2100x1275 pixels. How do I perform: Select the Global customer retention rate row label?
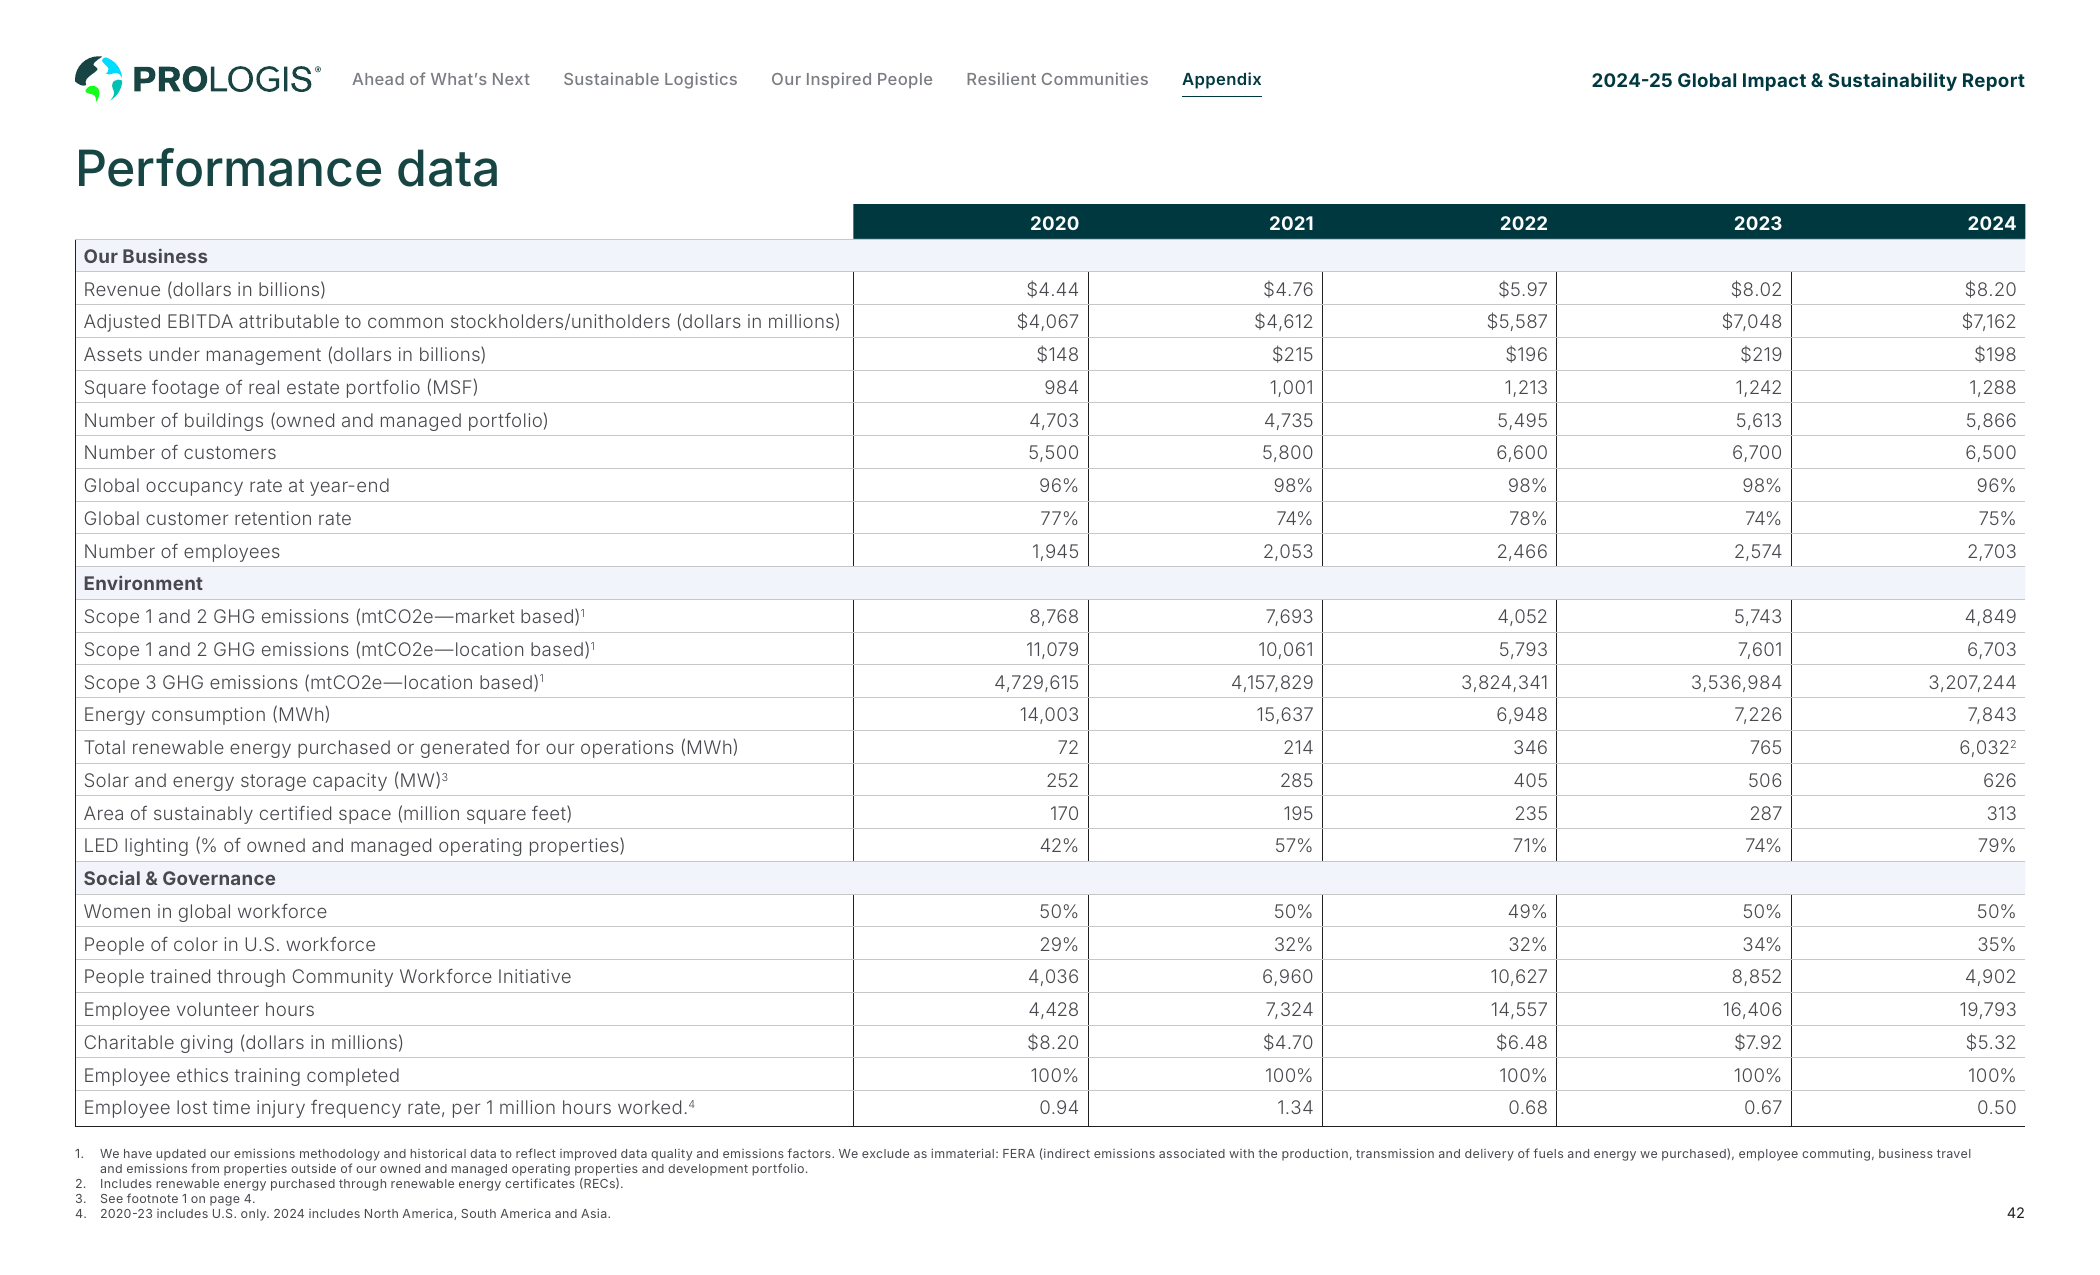click(x=218, y=518)
